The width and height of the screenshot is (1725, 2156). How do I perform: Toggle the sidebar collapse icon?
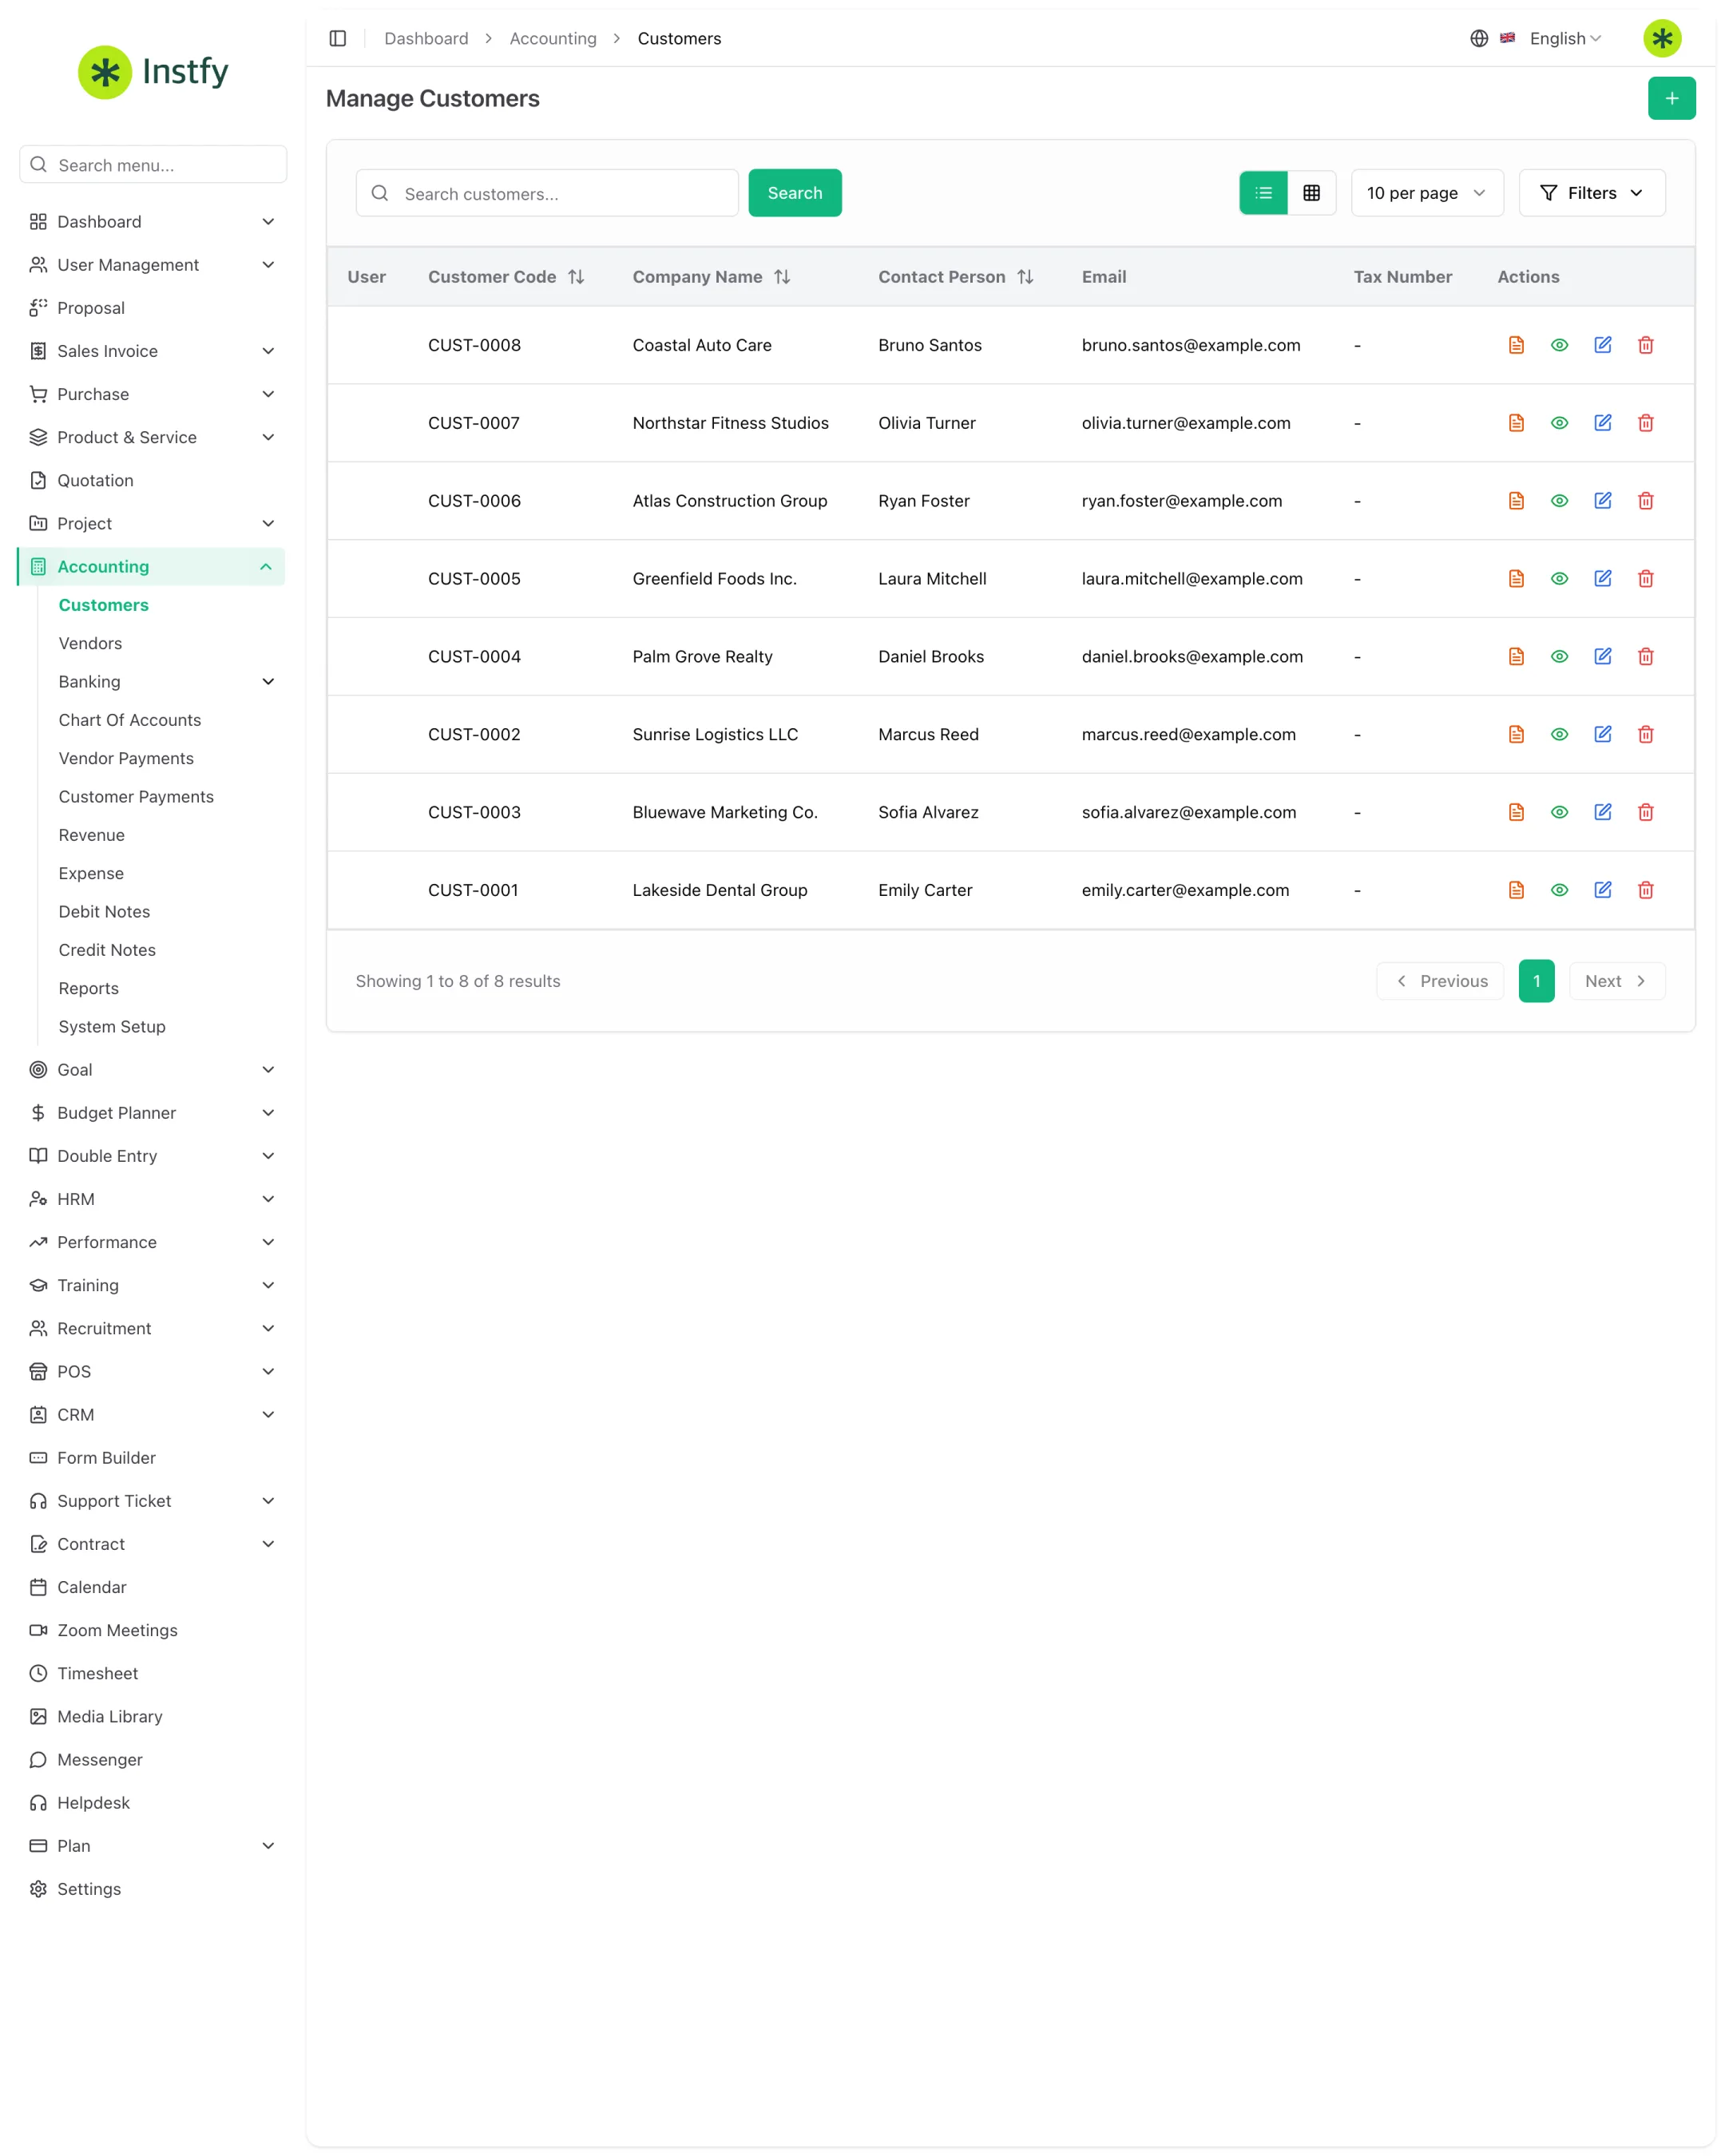(x=338, y=38)
